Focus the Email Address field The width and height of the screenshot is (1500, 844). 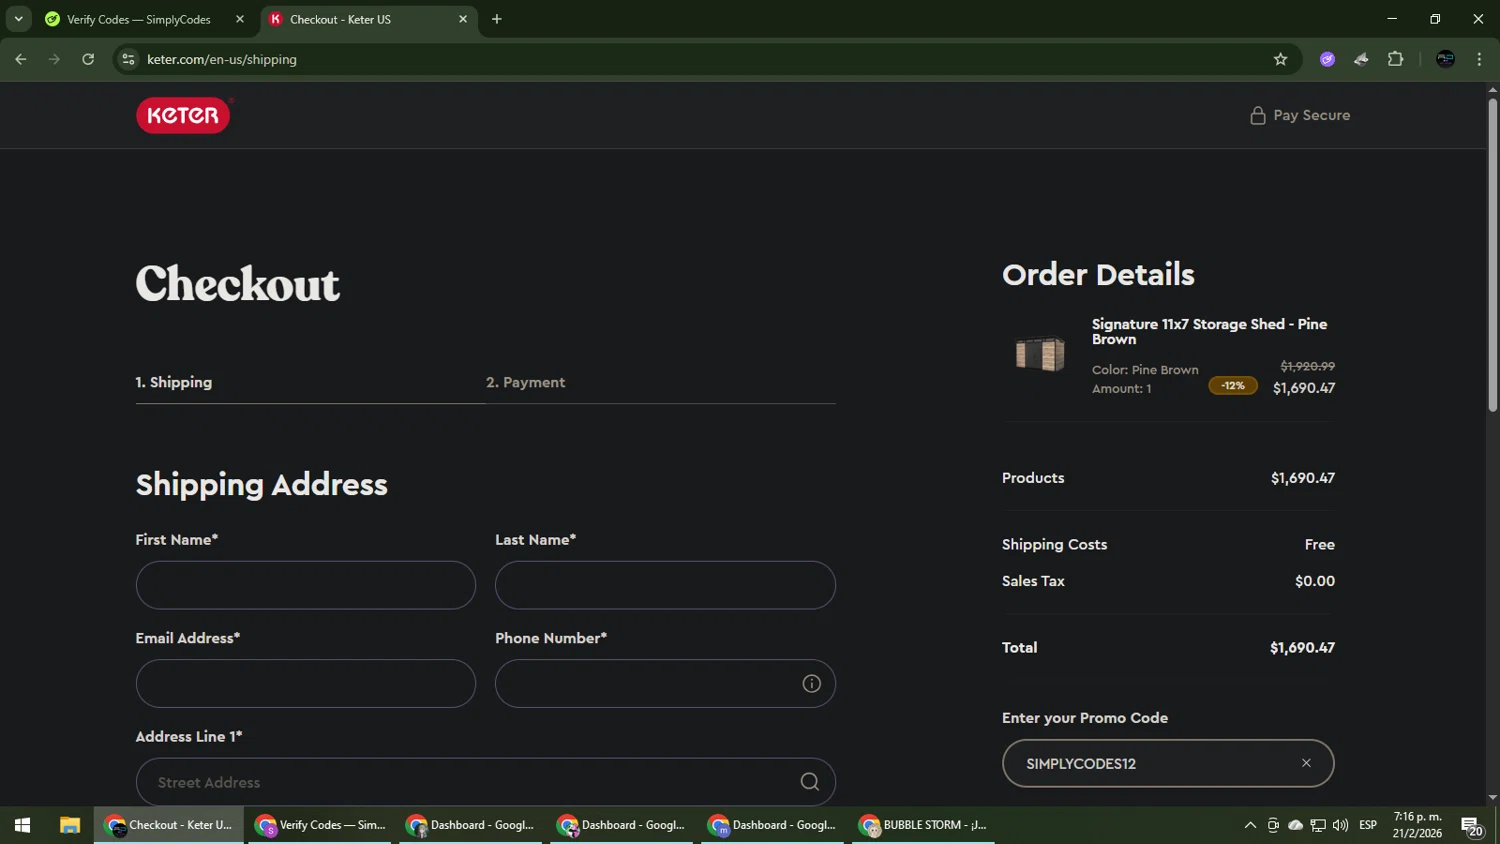(306, 684)
